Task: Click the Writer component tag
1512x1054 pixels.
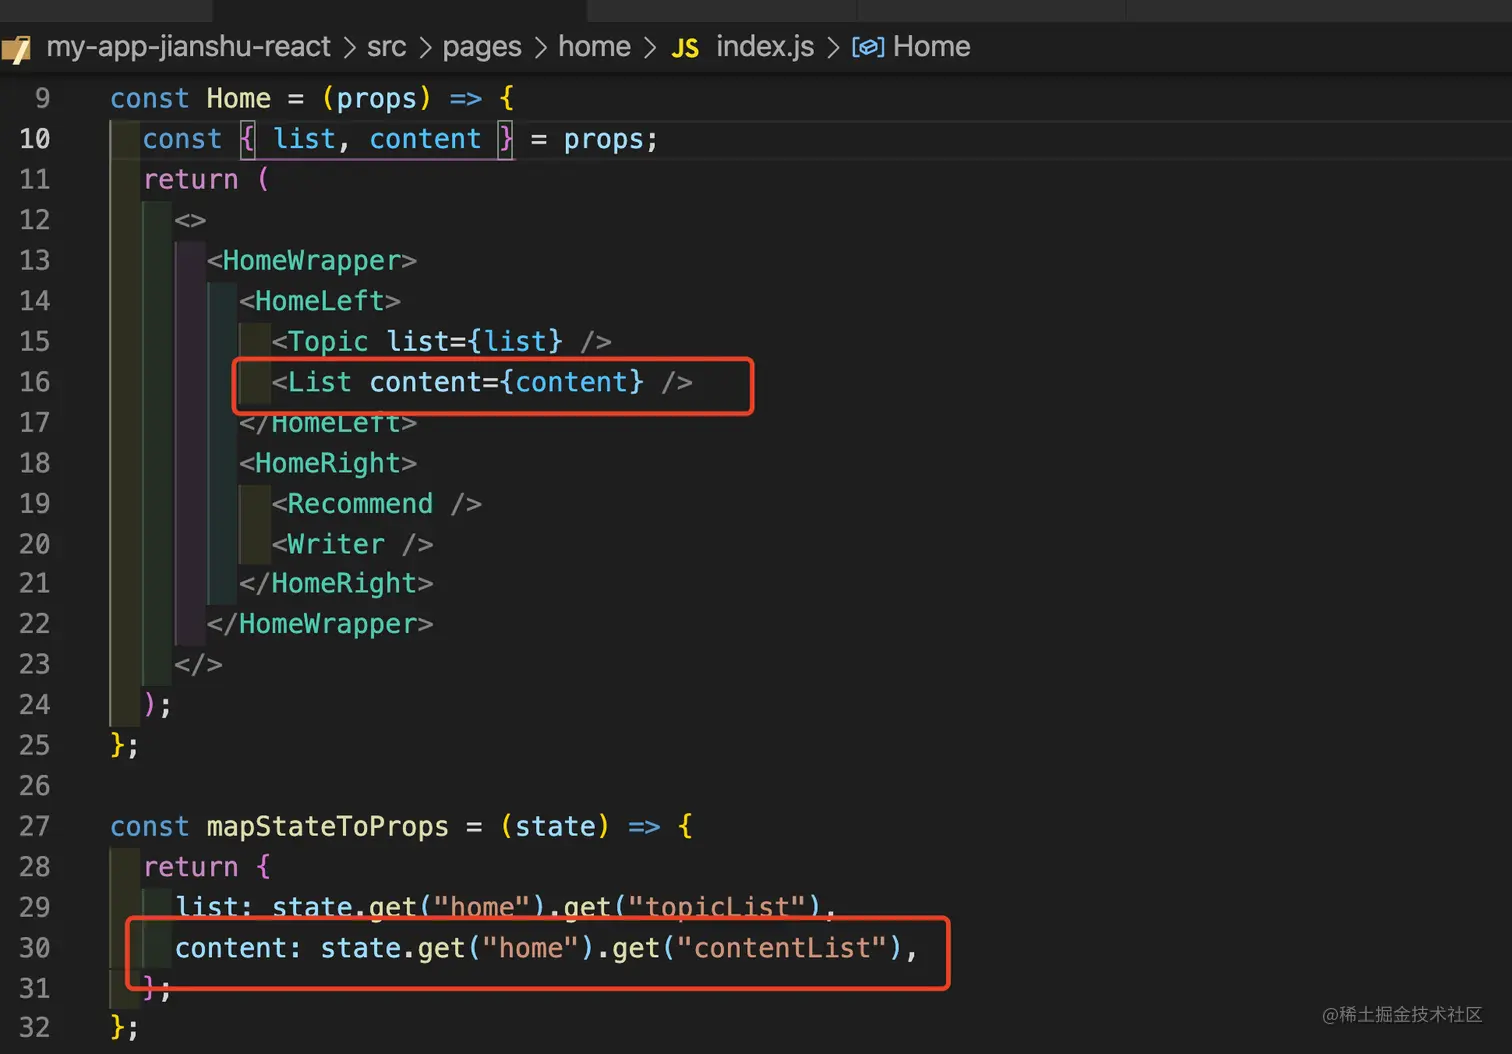Action: [335, 544]
